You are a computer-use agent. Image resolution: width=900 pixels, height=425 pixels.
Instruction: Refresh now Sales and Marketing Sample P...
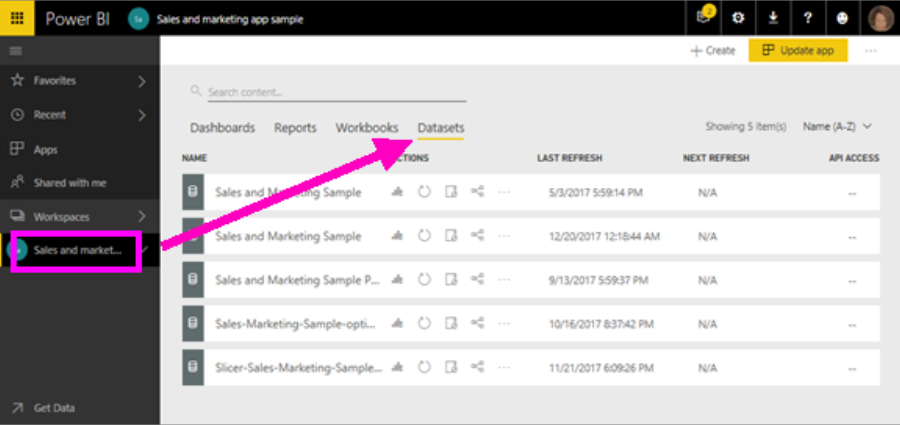pos(424,280)
